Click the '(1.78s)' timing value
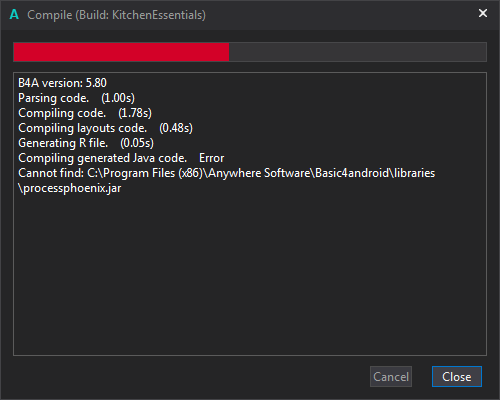Viewport: 500px width, 400px height. click(135, 113)
